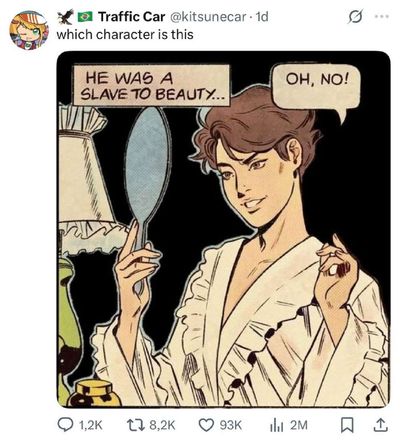Click the 8,2K reposts count
Viewport: 400px width, 445px height.
pos(162,425)
